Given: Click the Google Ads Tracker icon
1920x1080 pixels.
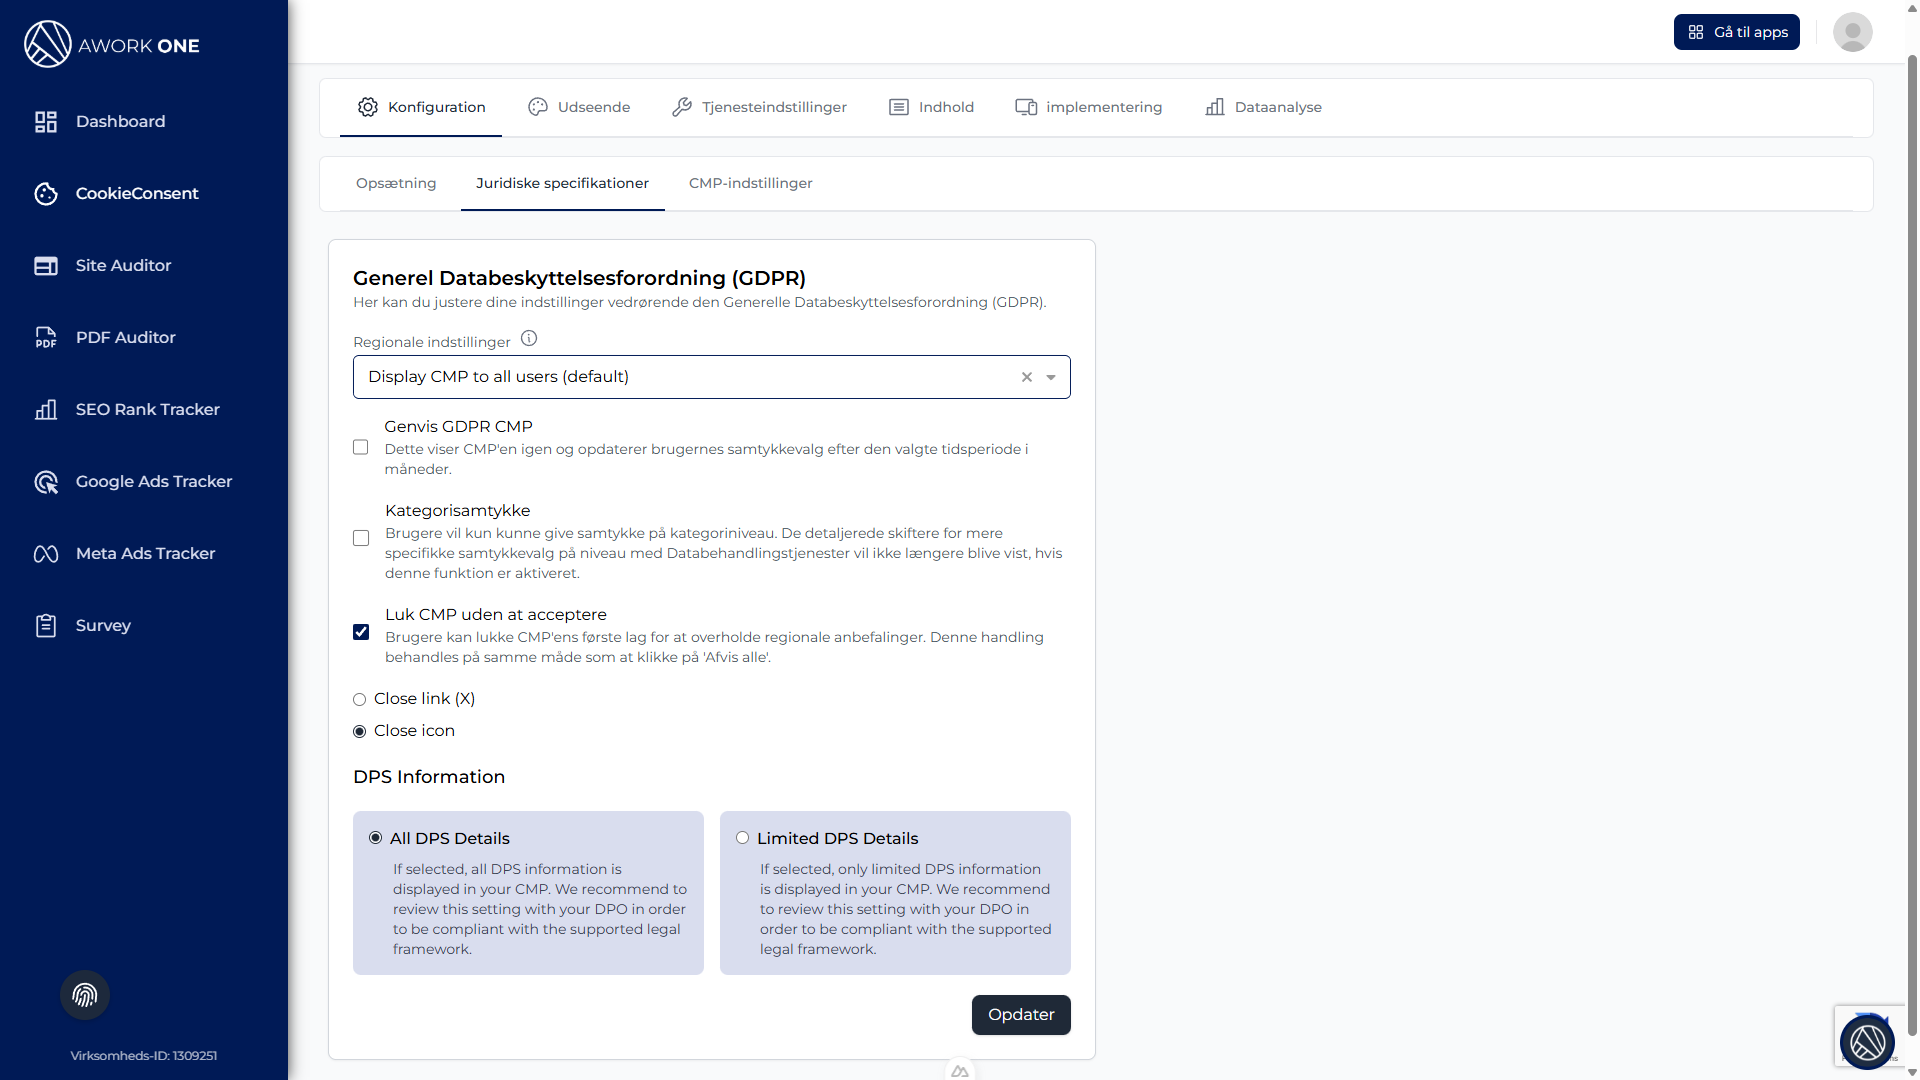Looking at the screenshot, I should click(46, 482).
